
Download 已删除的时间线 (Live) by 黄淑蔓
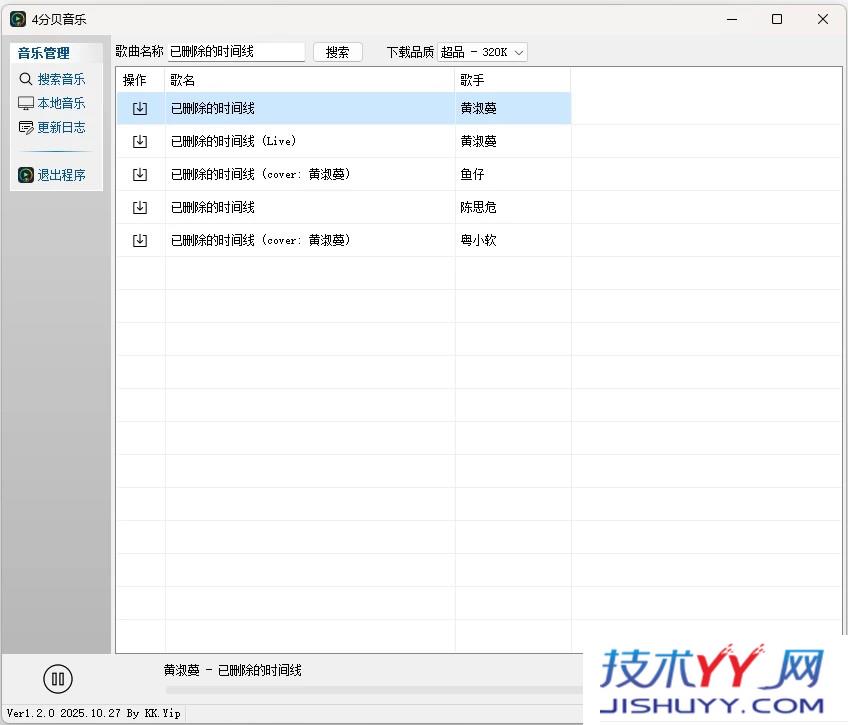(140, 141)
